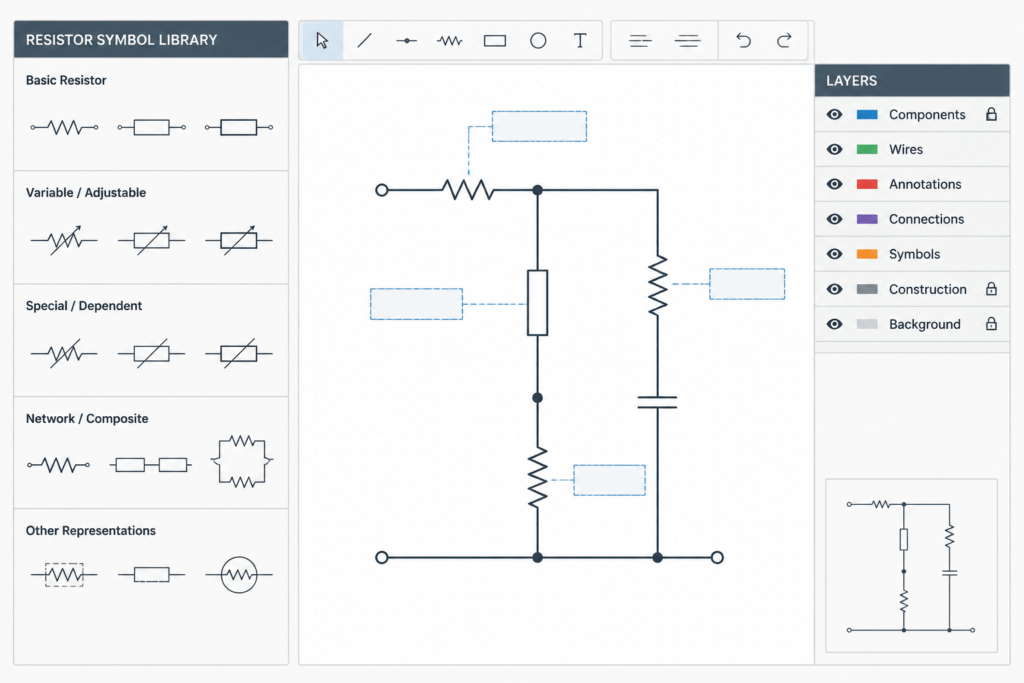Viewport: 1024px width, 683px height.
Task: Choose the last variable box resistor symbol
Action: 238,240
